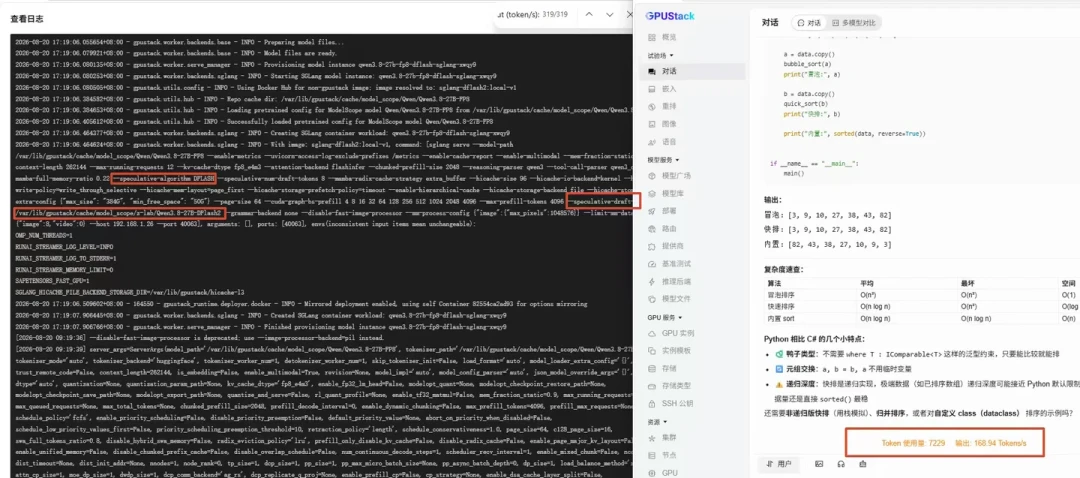Collapse the GPU 服务 sidebar group
Viewport: 1080px width, 478px height.
tap(665, 318)
